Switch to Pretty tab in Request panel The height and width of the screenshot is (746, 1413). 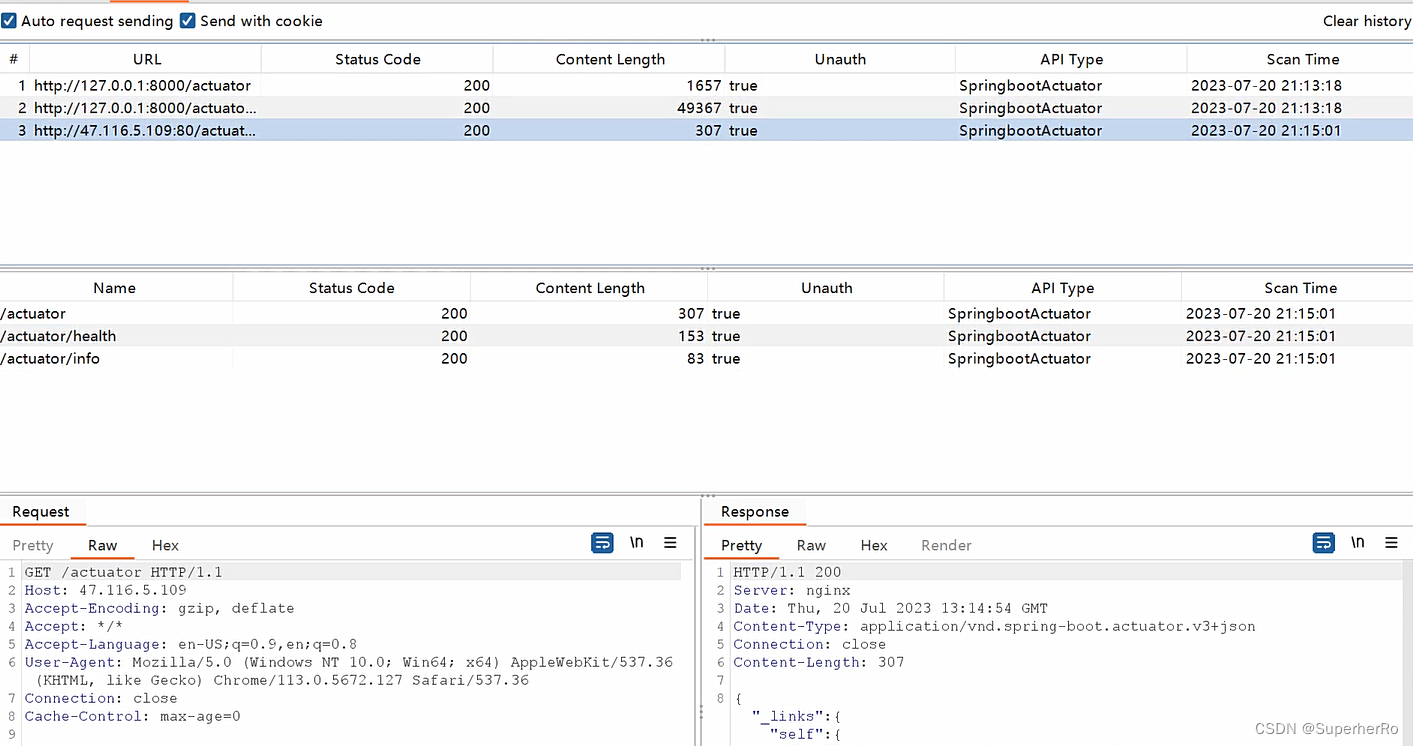tap(33, 545)
